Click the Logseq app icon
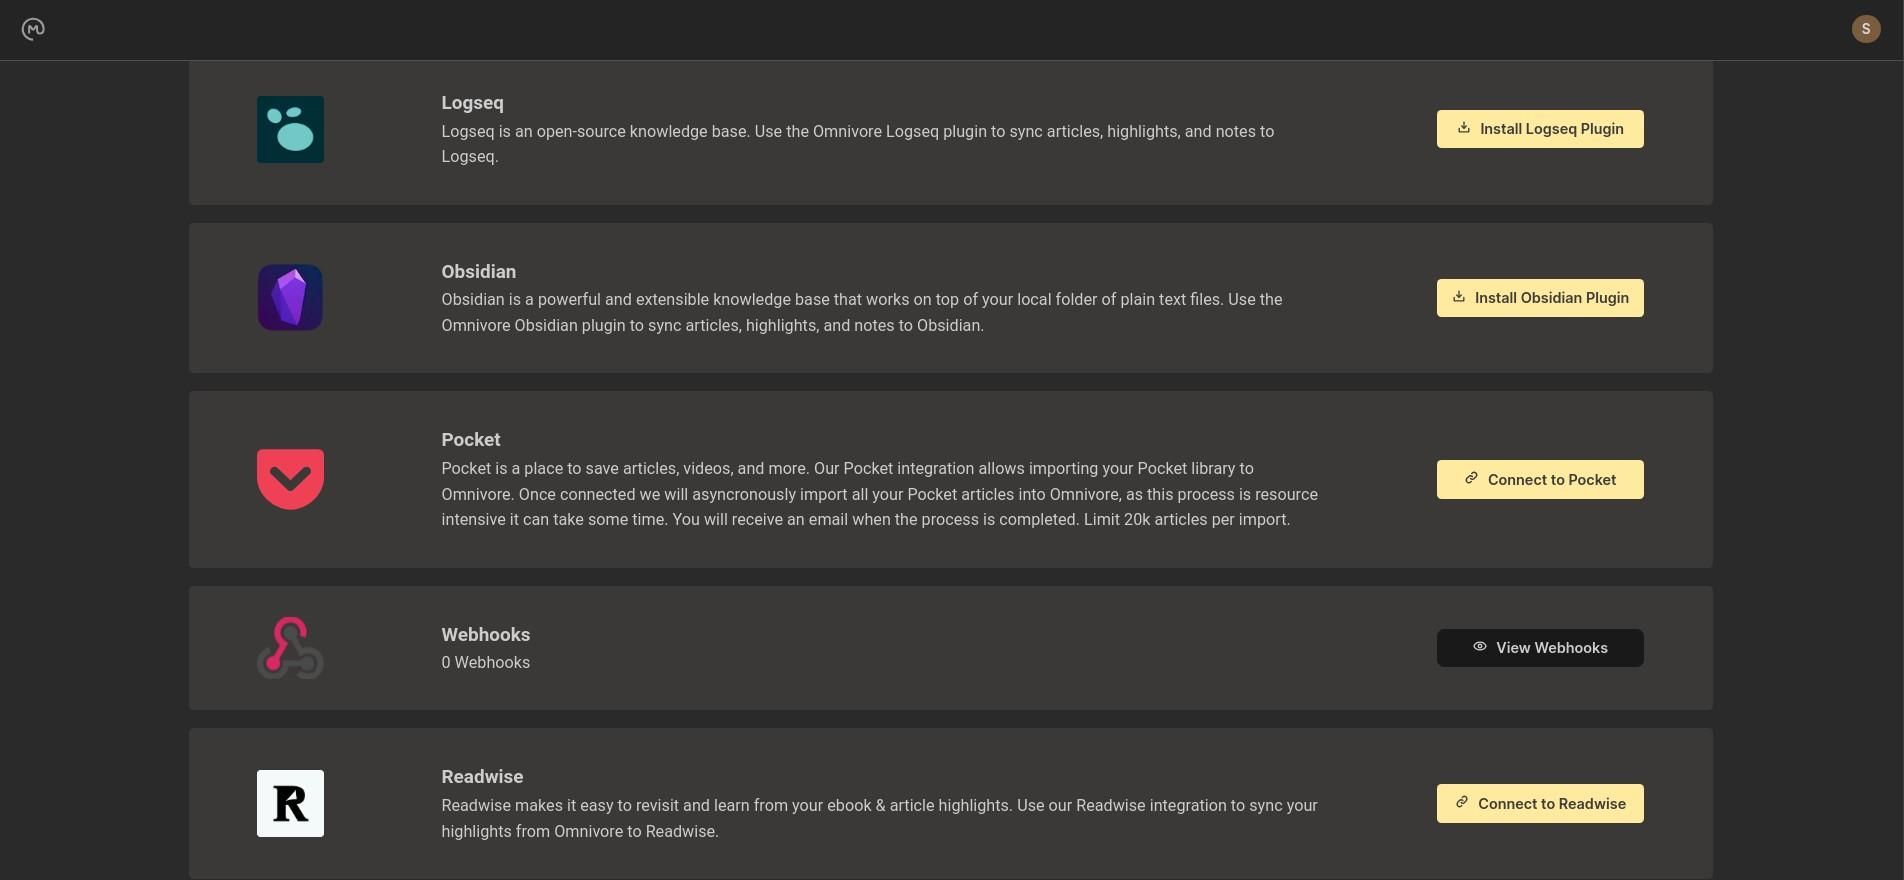Screen dimensions: 1904x880 pyautogui.click(x=290, y=129)
